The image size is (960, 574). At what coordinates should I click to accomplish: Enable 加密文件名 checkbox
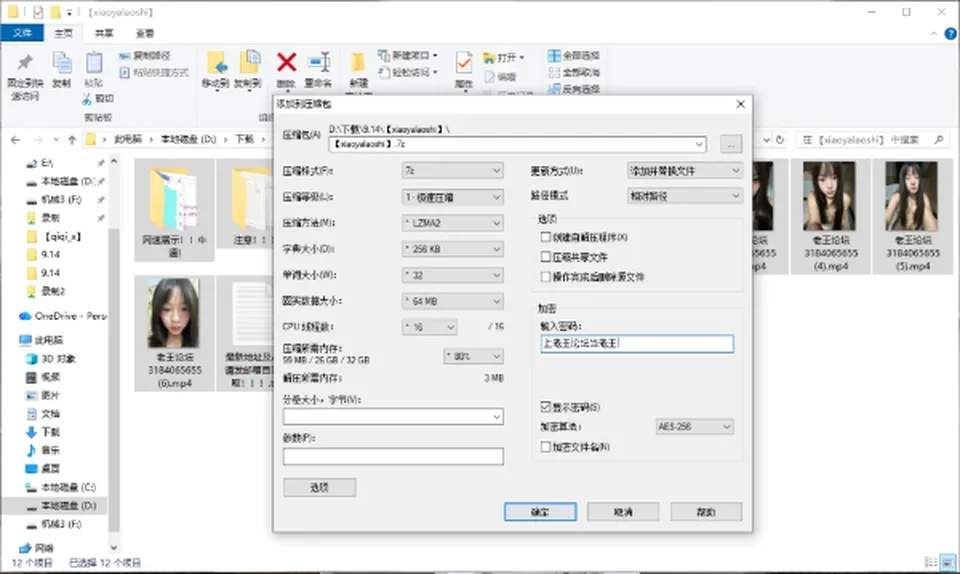(546, 447)
